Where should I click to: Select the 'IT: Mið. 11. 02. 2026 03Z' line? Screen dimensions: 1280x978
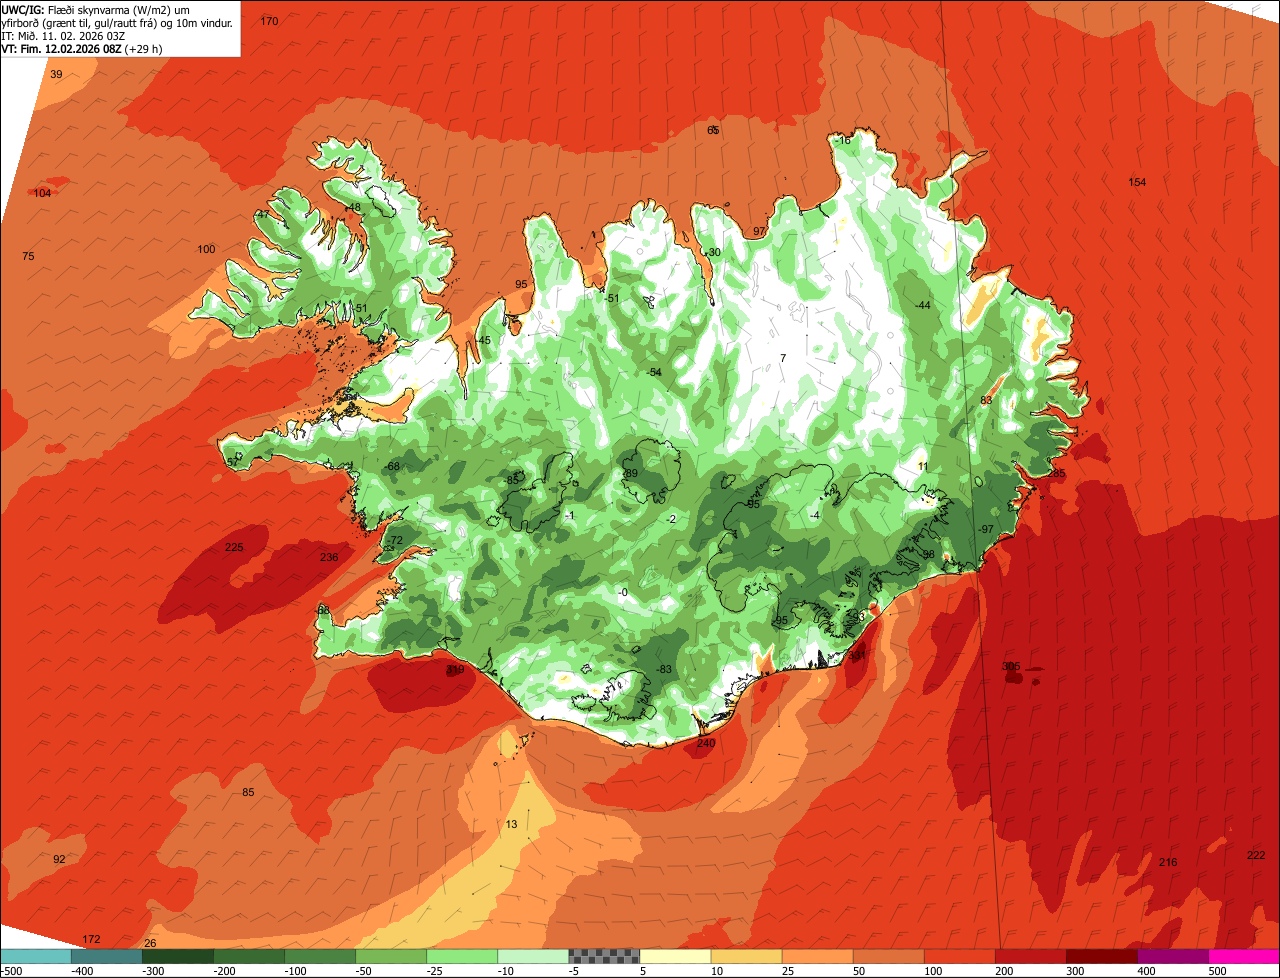coord(63,36)
